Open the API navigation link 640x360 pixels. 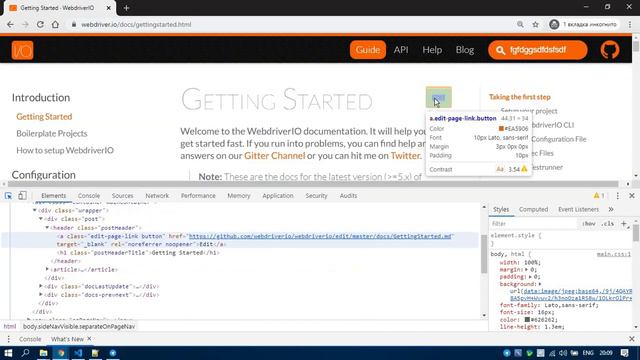[x=401, y=50]
